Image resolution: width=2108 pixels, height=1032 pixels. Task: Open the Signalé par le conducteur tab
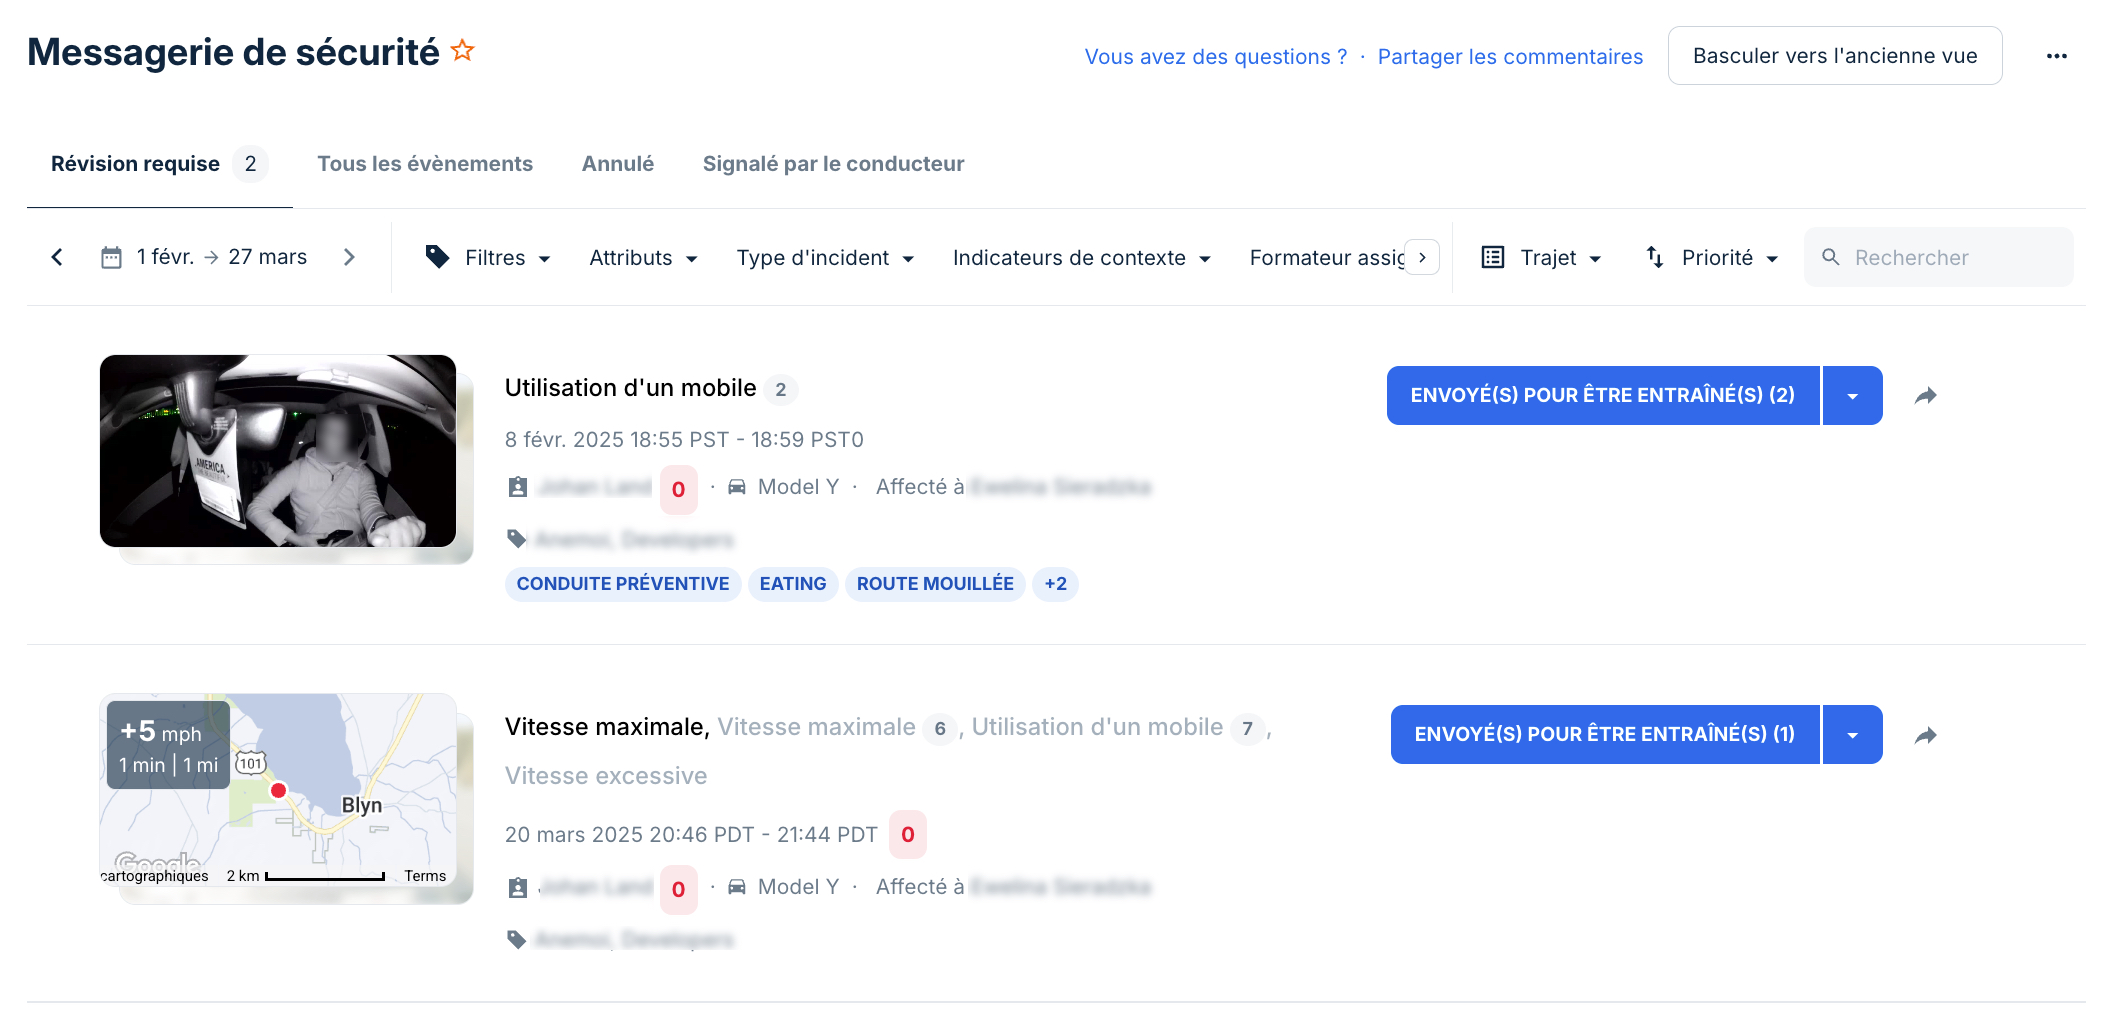(833, 163)
